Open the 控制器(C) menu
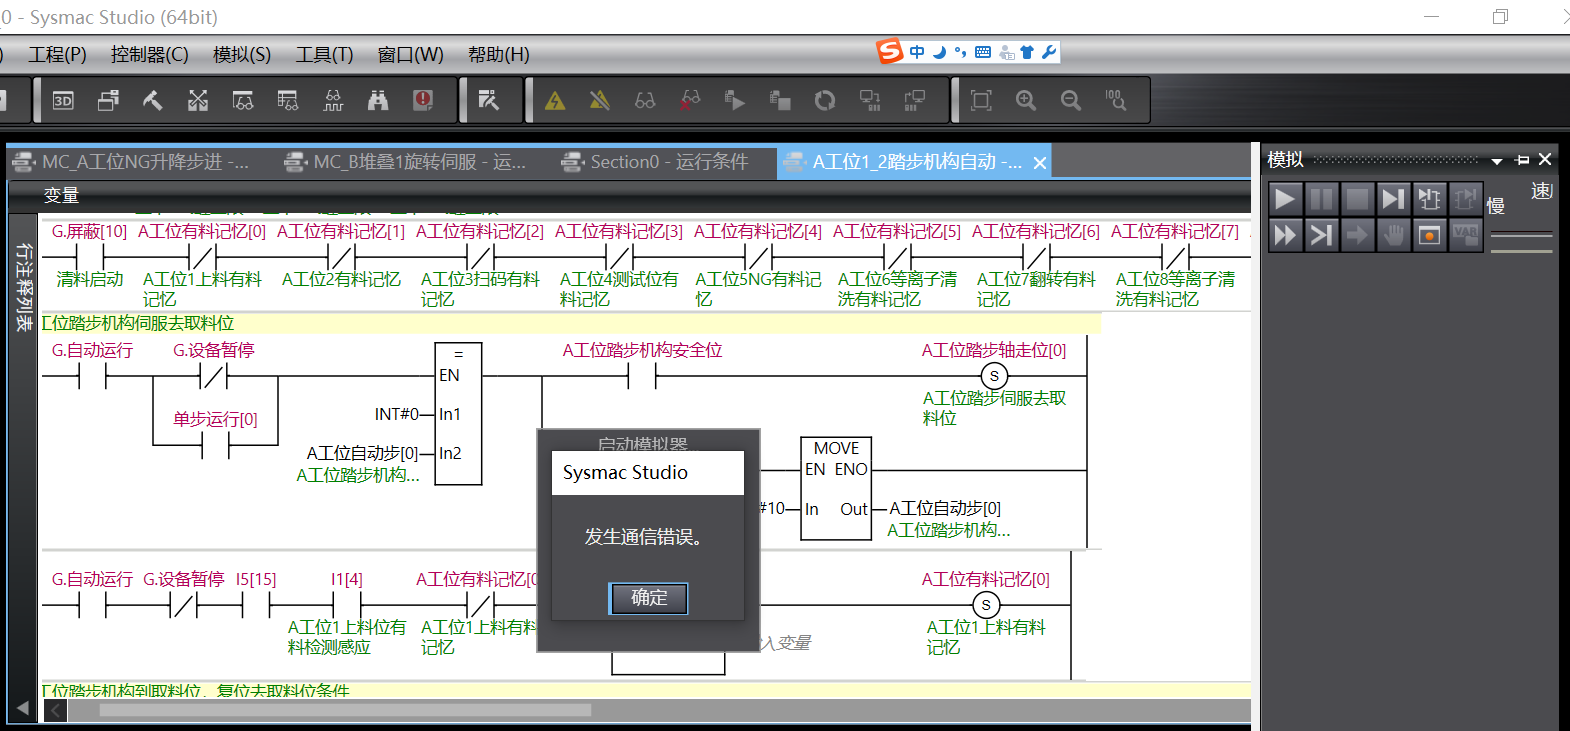This screenshot has width=1570, height=731. pyautogui.click(x=149, y=54)
